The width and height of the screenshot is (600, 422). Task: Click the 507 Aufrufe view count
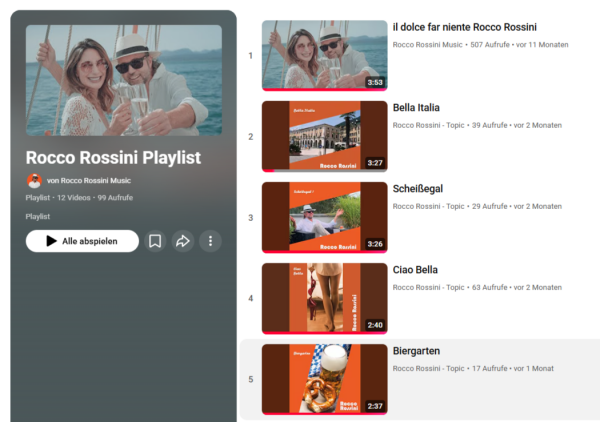point(490,45)
